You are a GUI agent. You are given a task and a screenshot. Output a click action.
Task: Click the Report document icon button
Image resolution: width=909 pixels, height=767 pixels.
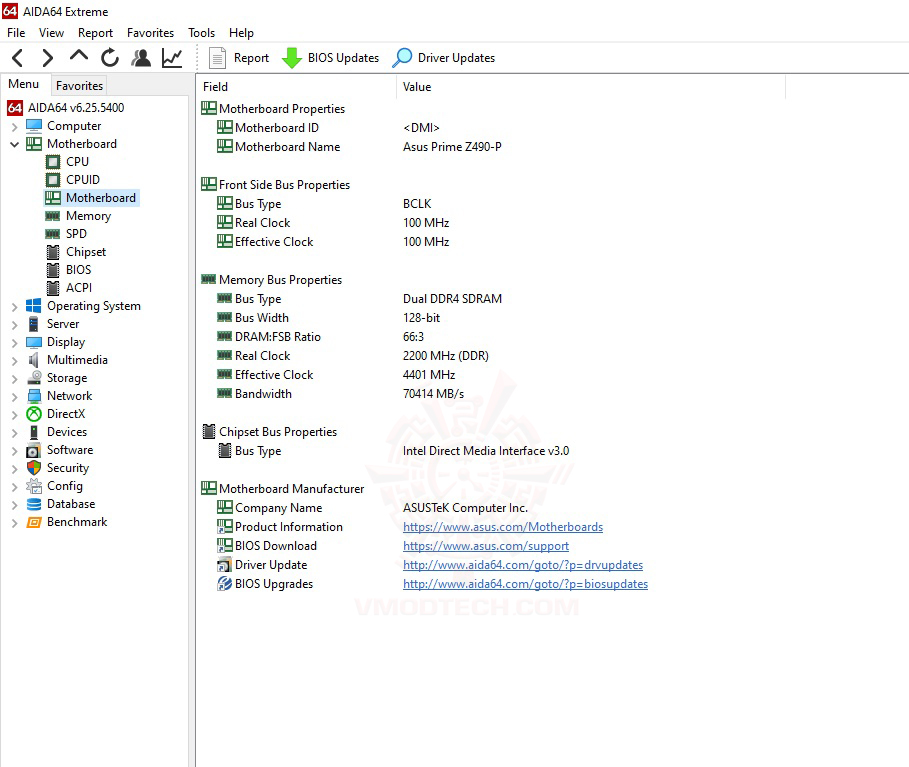[239, 58]
